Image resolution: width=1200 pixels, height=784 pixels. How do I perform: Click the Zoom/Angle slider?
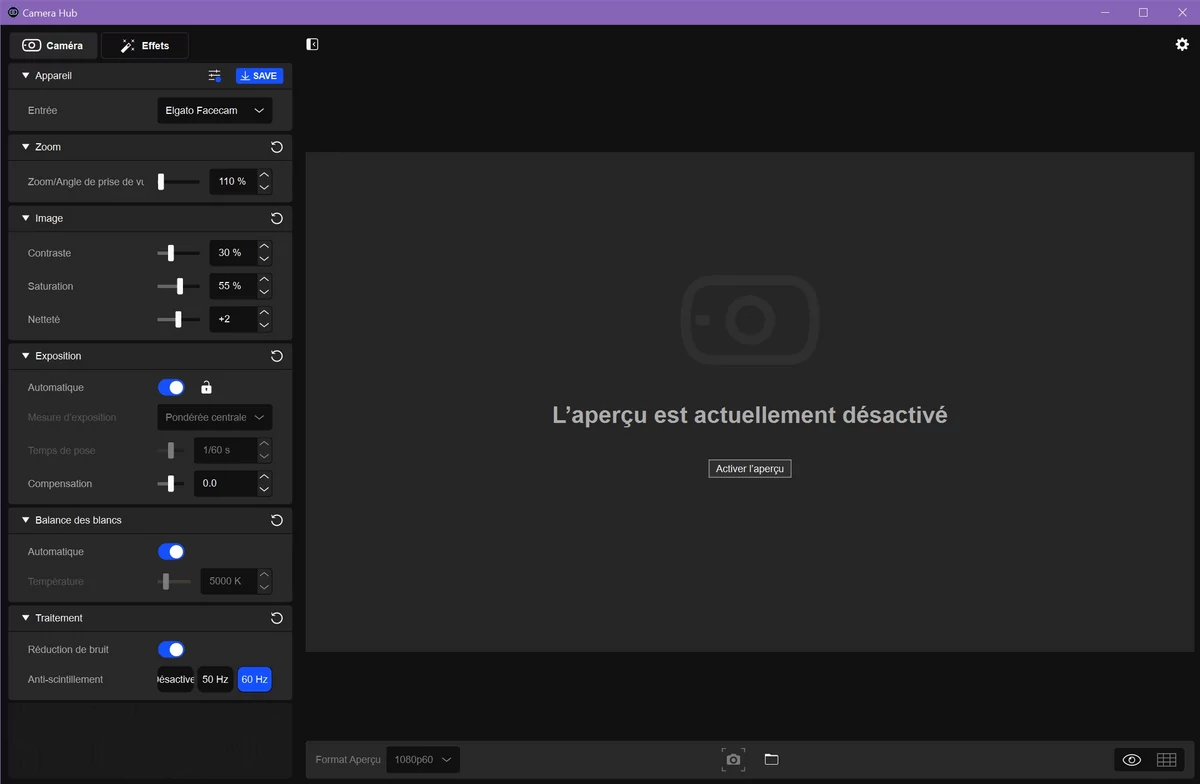point(178,182)
